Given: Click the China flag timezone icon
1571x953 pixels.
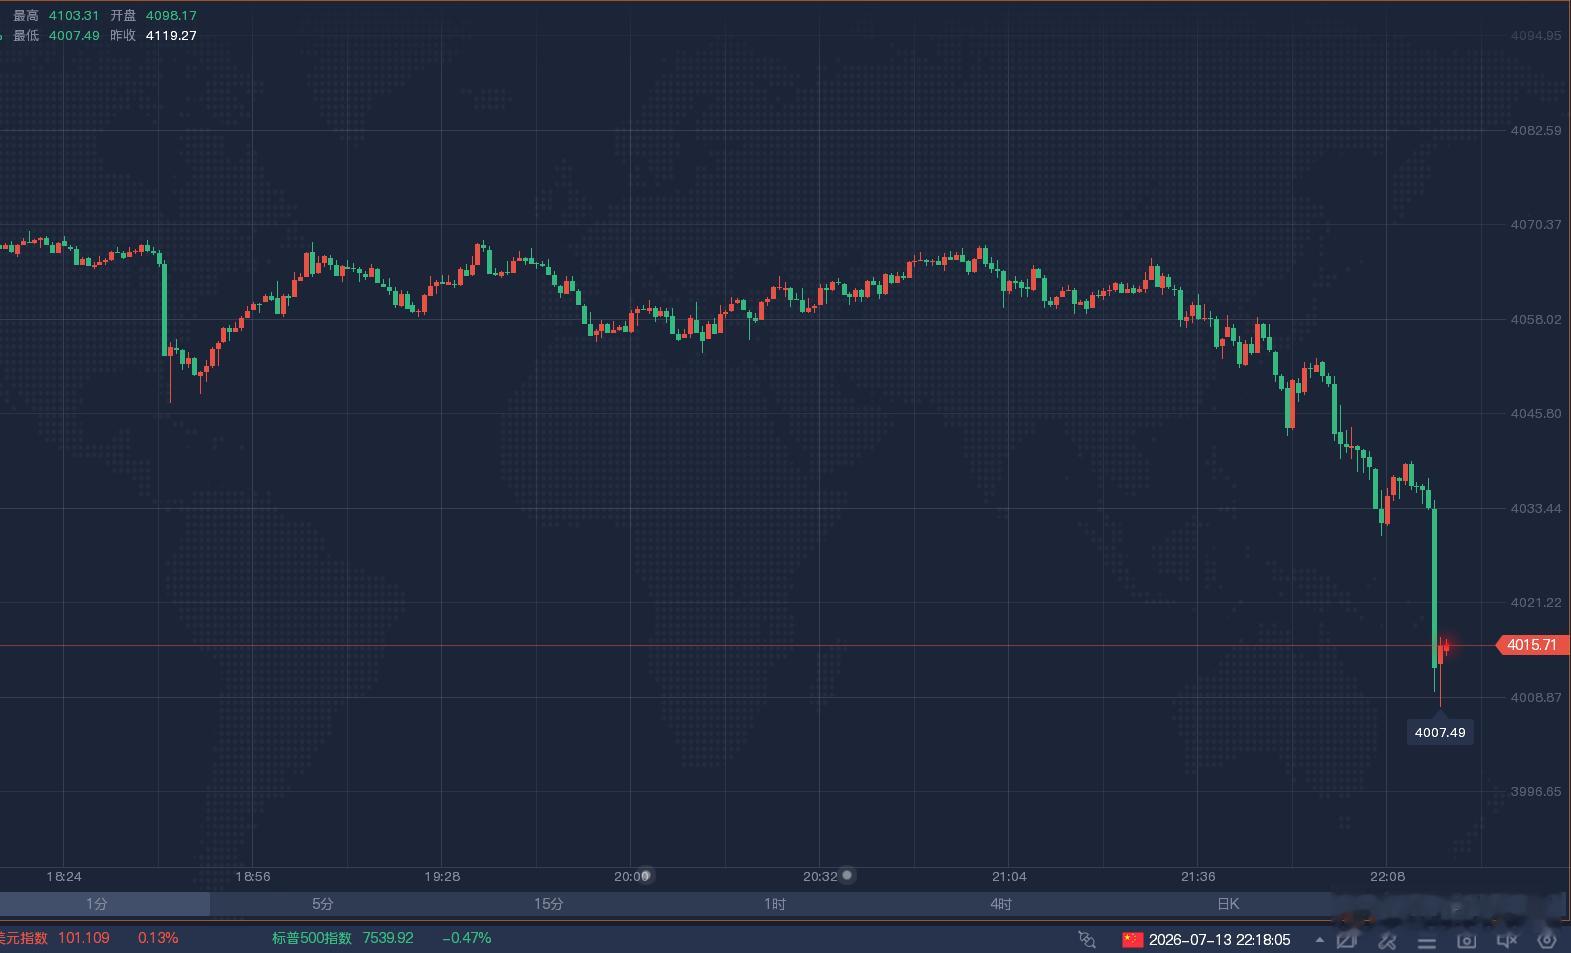Looking at the screenshot, I should coord(1132,939).
